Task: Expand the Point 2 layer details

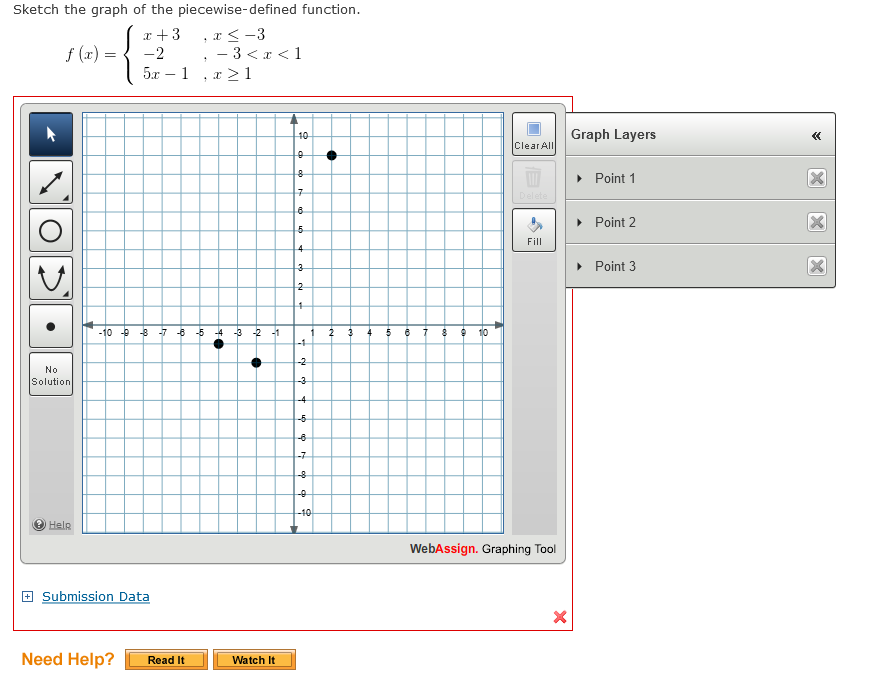Action: 580,222
